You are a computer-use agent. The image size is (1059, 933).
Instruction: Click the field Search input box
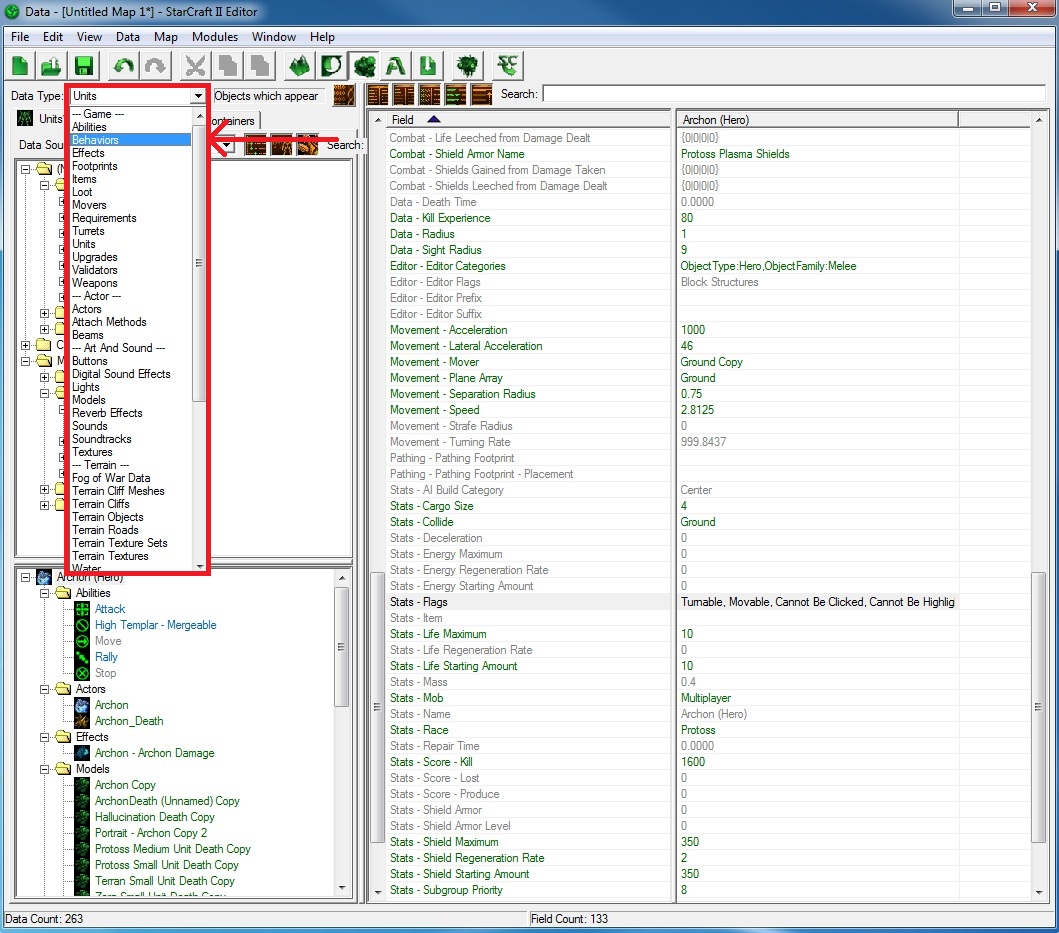click(x=795, y=94)
